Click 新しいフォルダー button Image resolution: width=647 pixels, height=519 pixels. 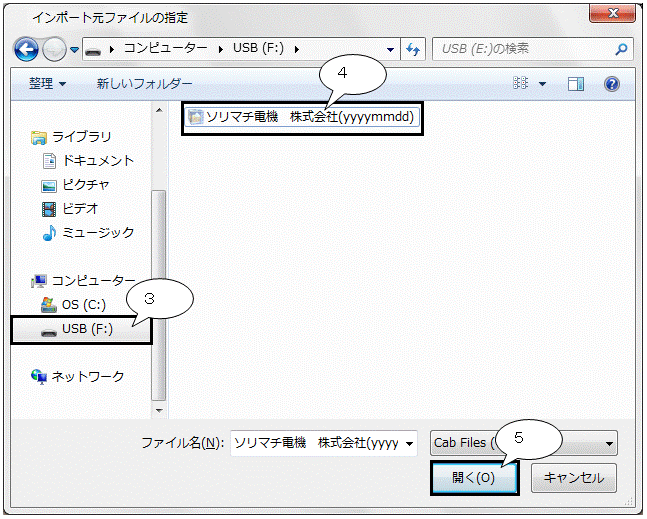144,84
